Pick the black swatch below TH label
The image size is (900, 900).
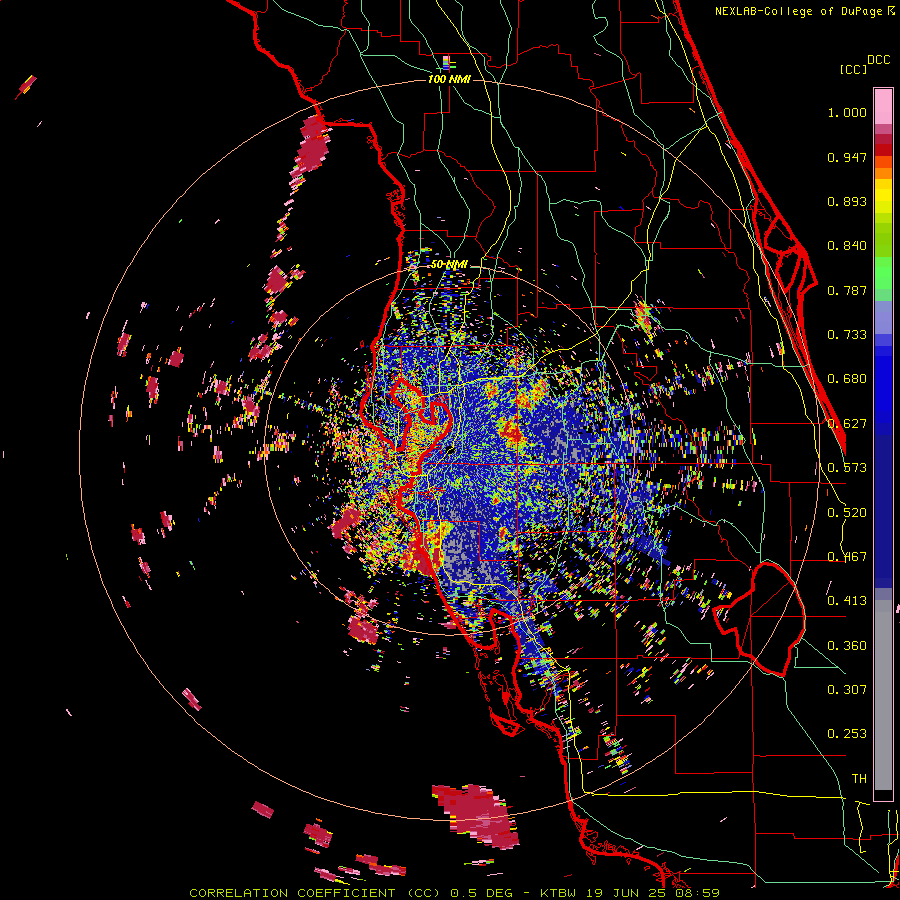883,795
